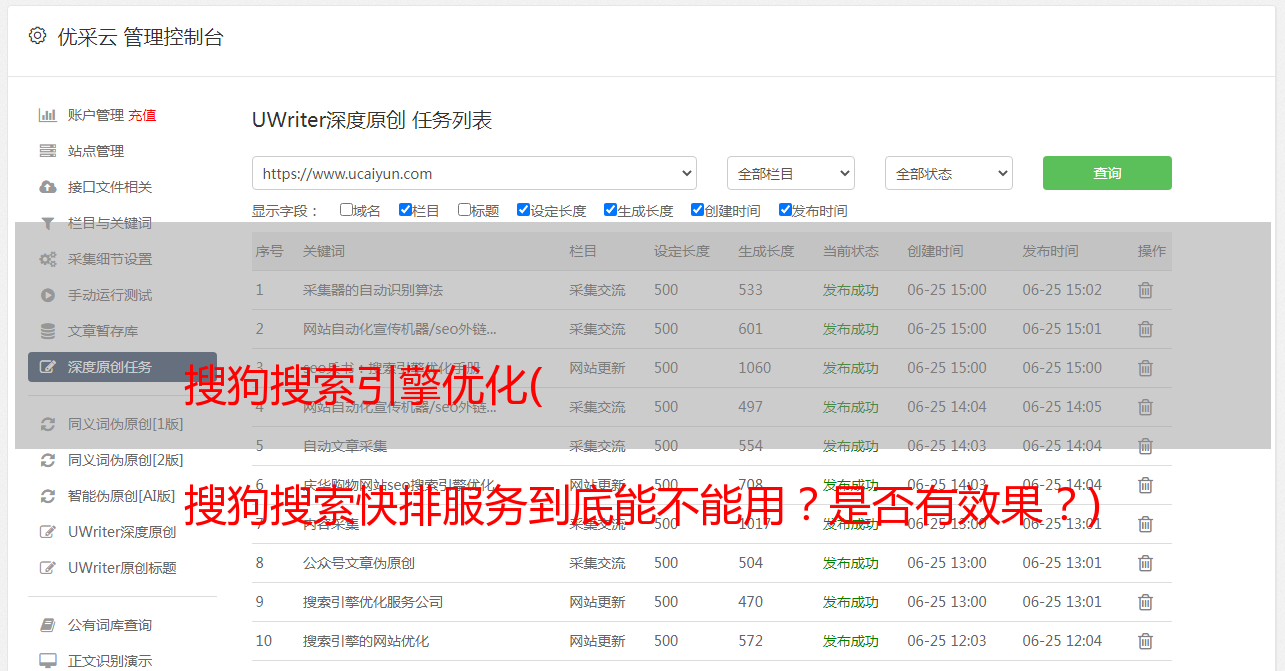This screenshot has height=671, width=1285.
Task: Delete task row 3 created 06-25 15:00
Action: point(1145,368)
